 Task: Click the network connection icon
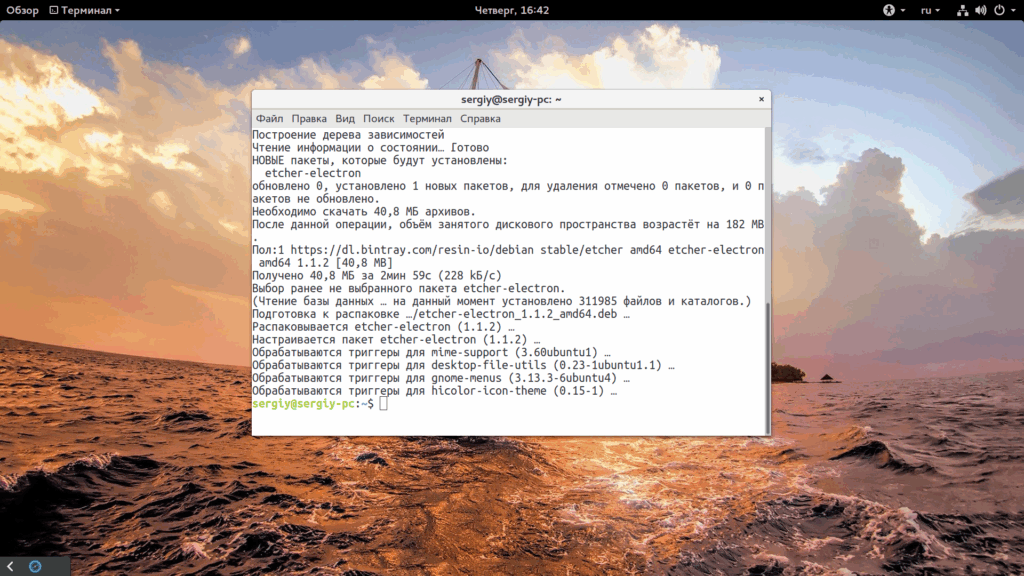click(x=962, y=10)
